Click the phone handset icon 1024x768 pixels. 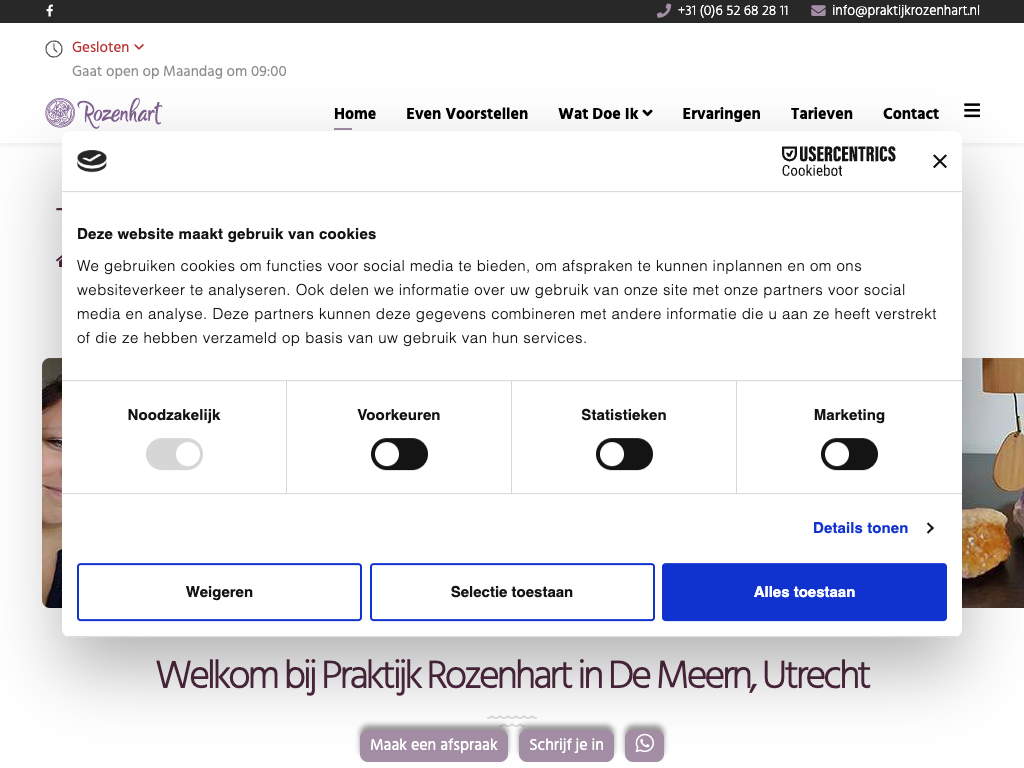click(x=664, y=10)
